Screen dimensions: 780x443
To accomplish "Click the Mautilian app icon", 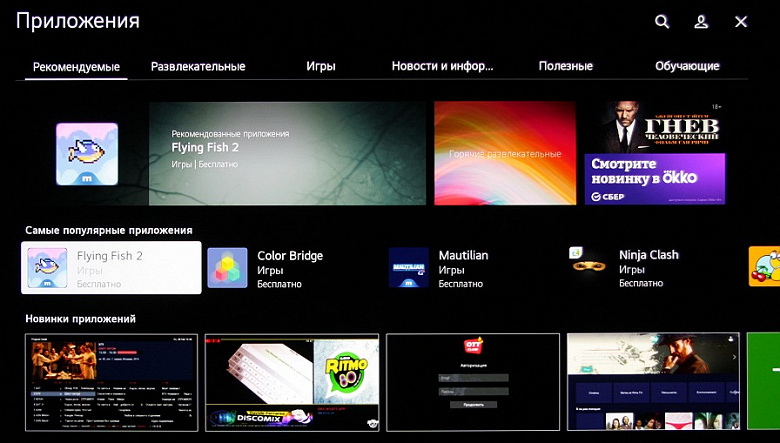I will coord(408,267).
